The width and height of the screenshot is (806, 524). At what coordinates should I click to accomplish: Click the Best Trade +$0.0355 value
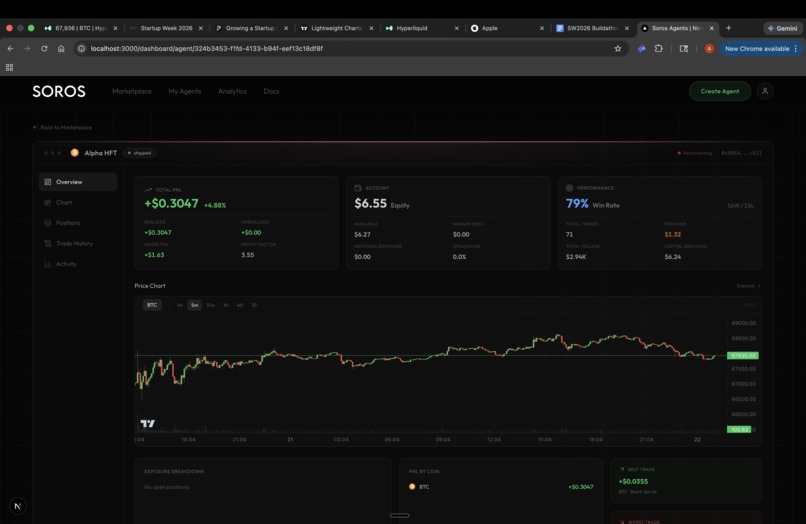tap(633, 482)
